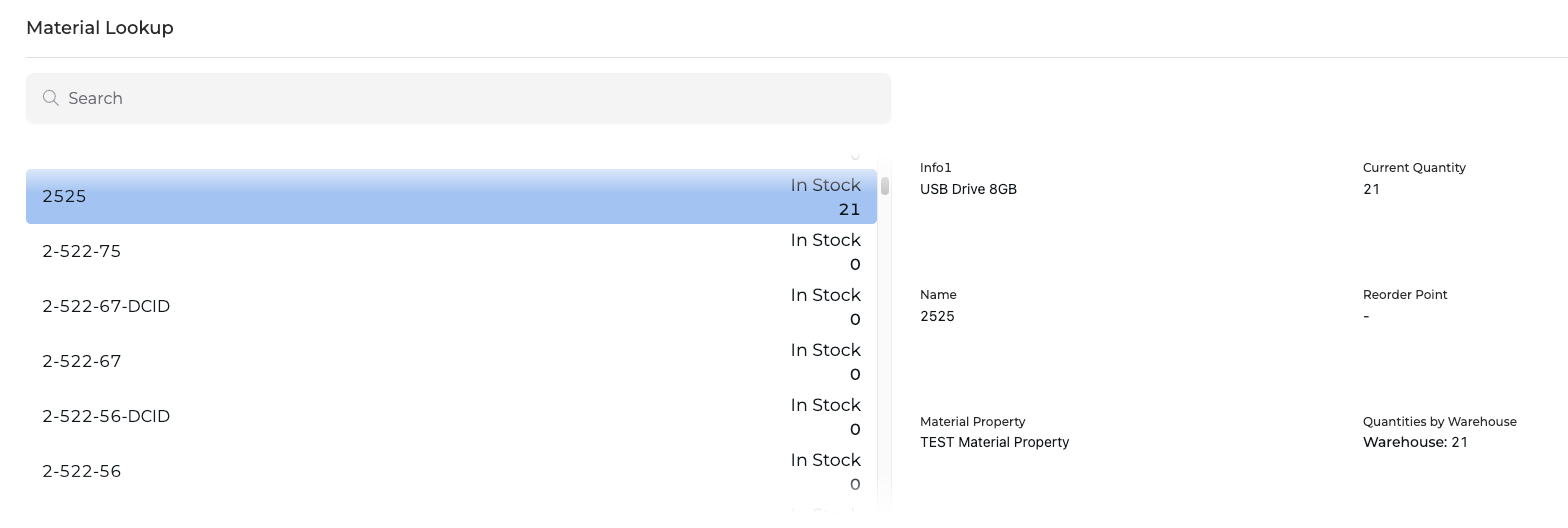This screenshot has height=528, width=1568.
Task: Select material 2-522-75 row
Action: tap(451, 251)
